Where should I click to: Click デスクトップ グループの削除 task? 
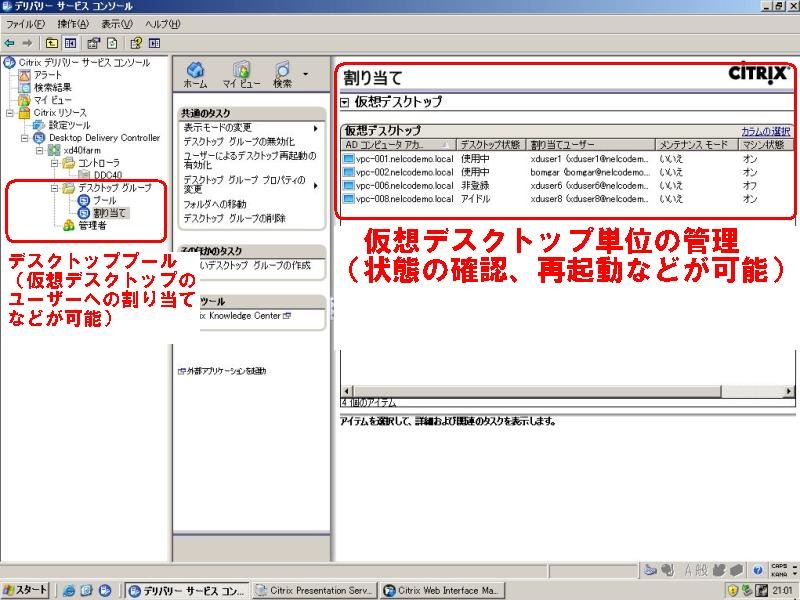234,218
